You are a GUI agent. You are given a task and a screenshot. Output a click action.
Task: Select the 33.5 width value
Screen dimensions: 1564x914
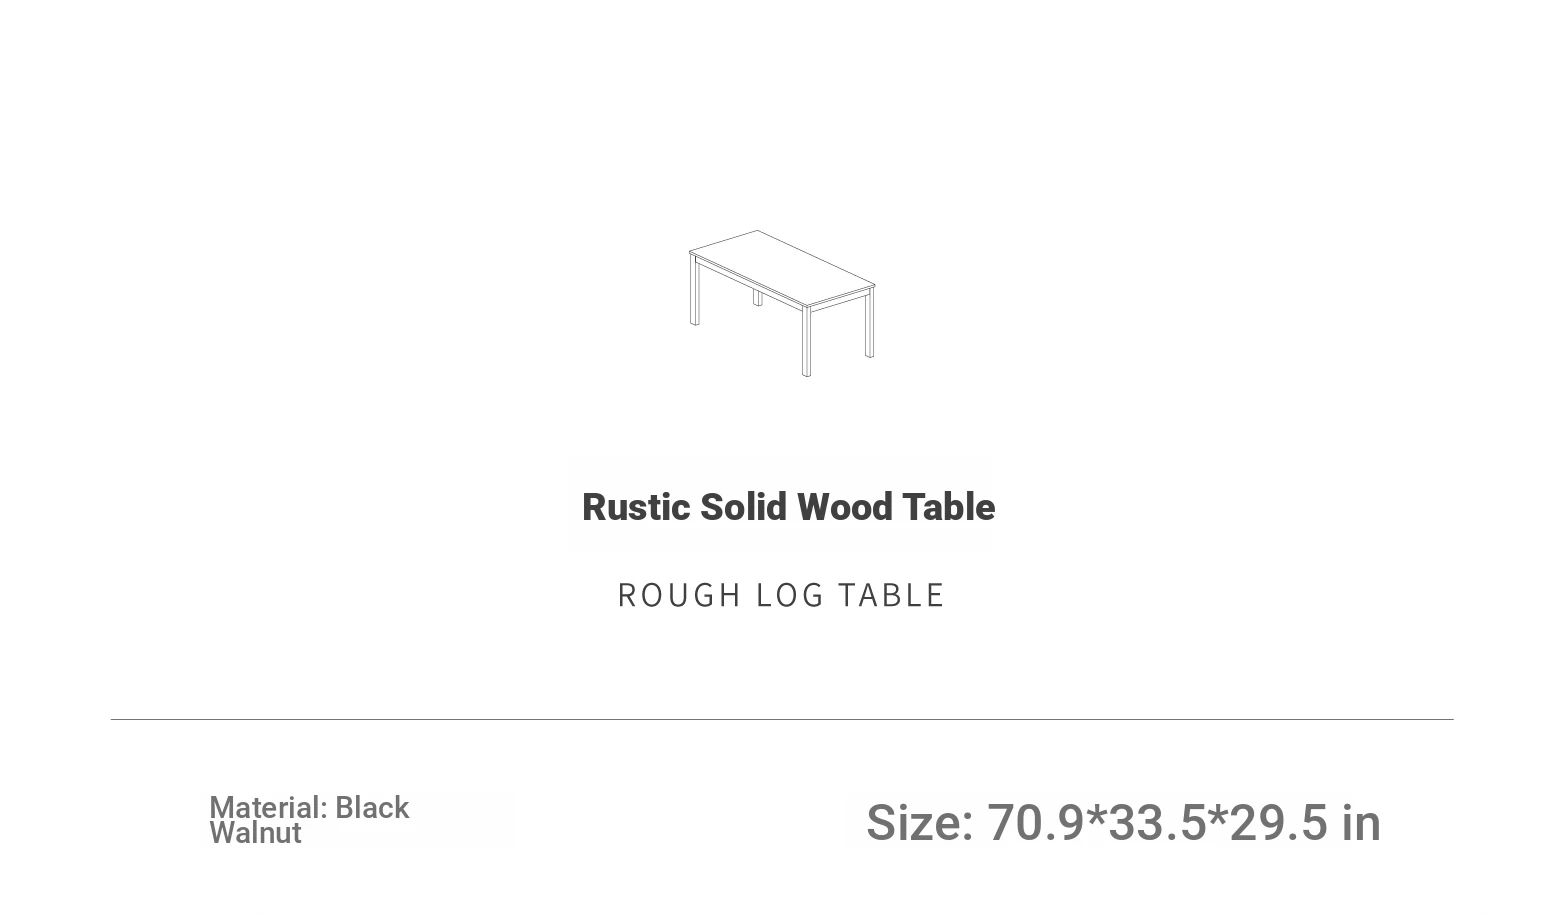point(1157,823)
